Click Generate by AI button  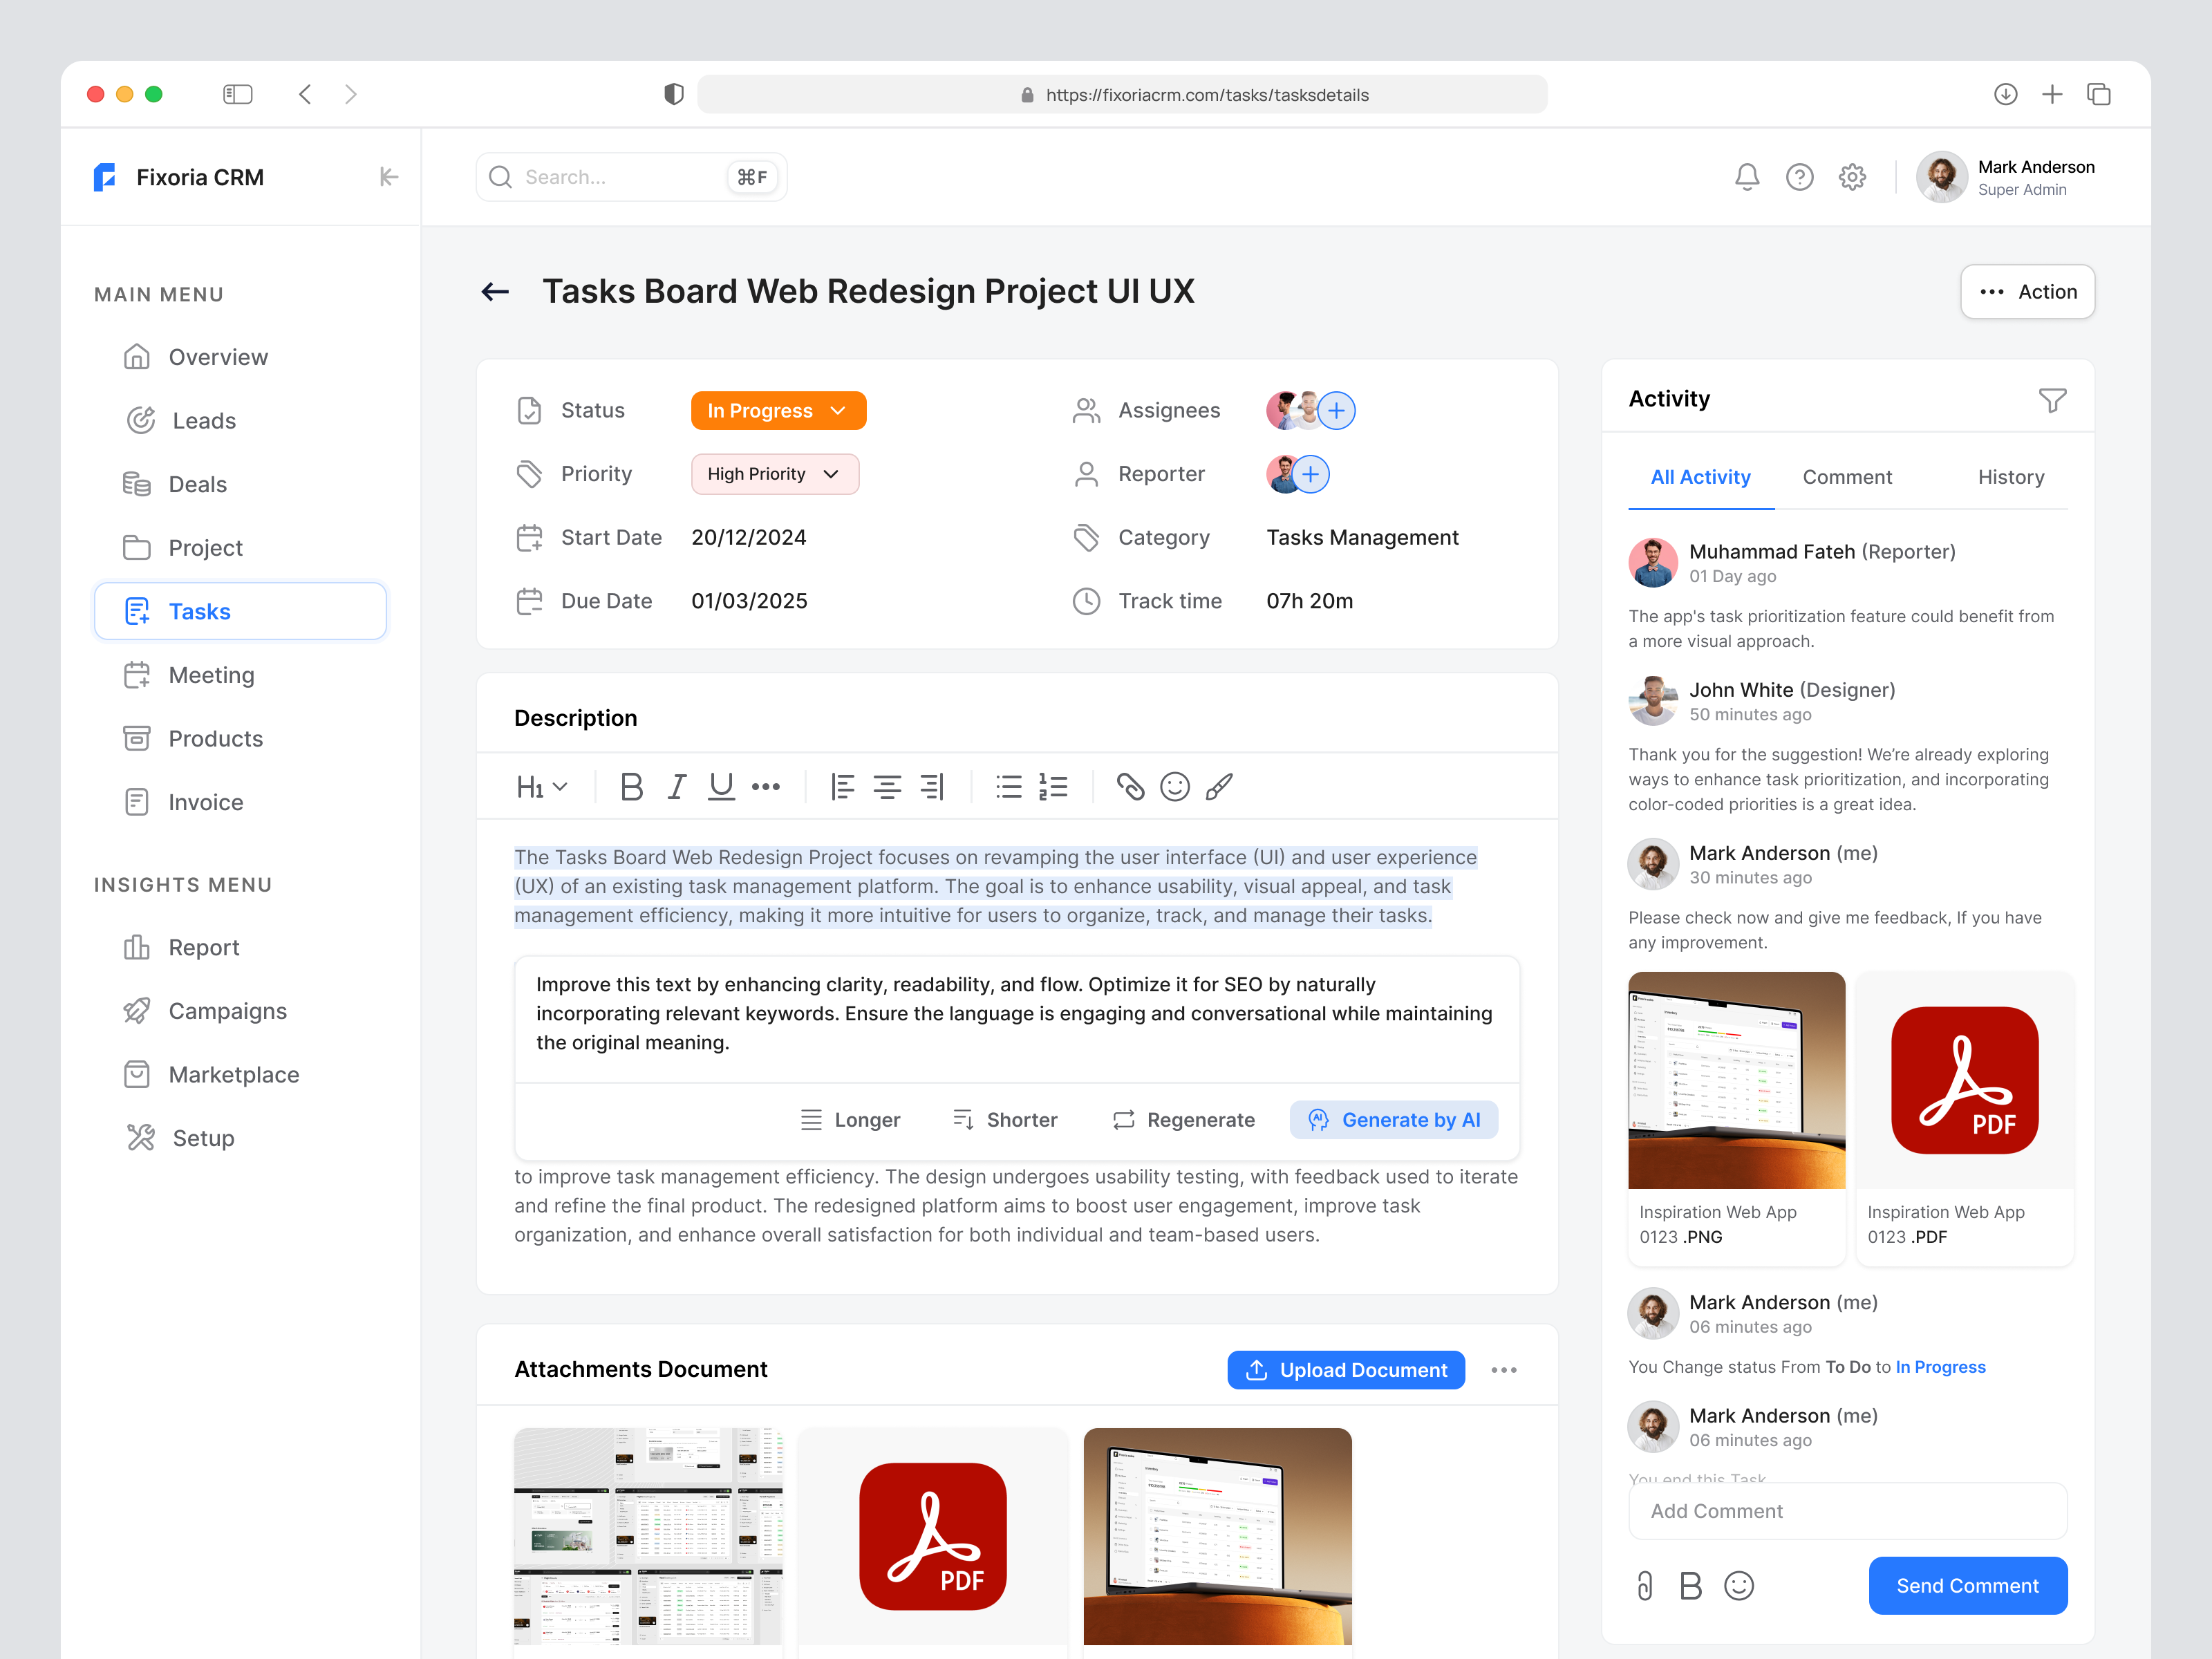point(1394,1119)
